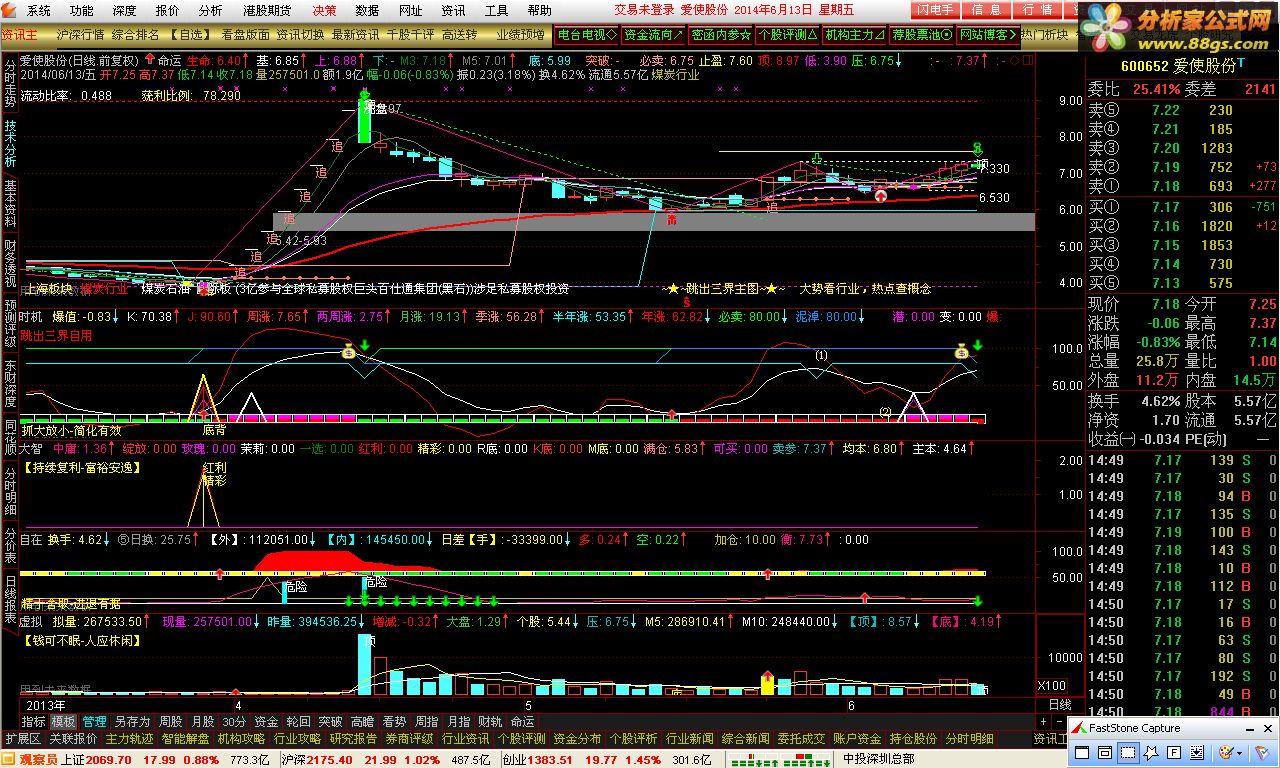Switch chart to 周股 period
The width and height of the screenshot is (1280, 768).
[x=171, y=721]
